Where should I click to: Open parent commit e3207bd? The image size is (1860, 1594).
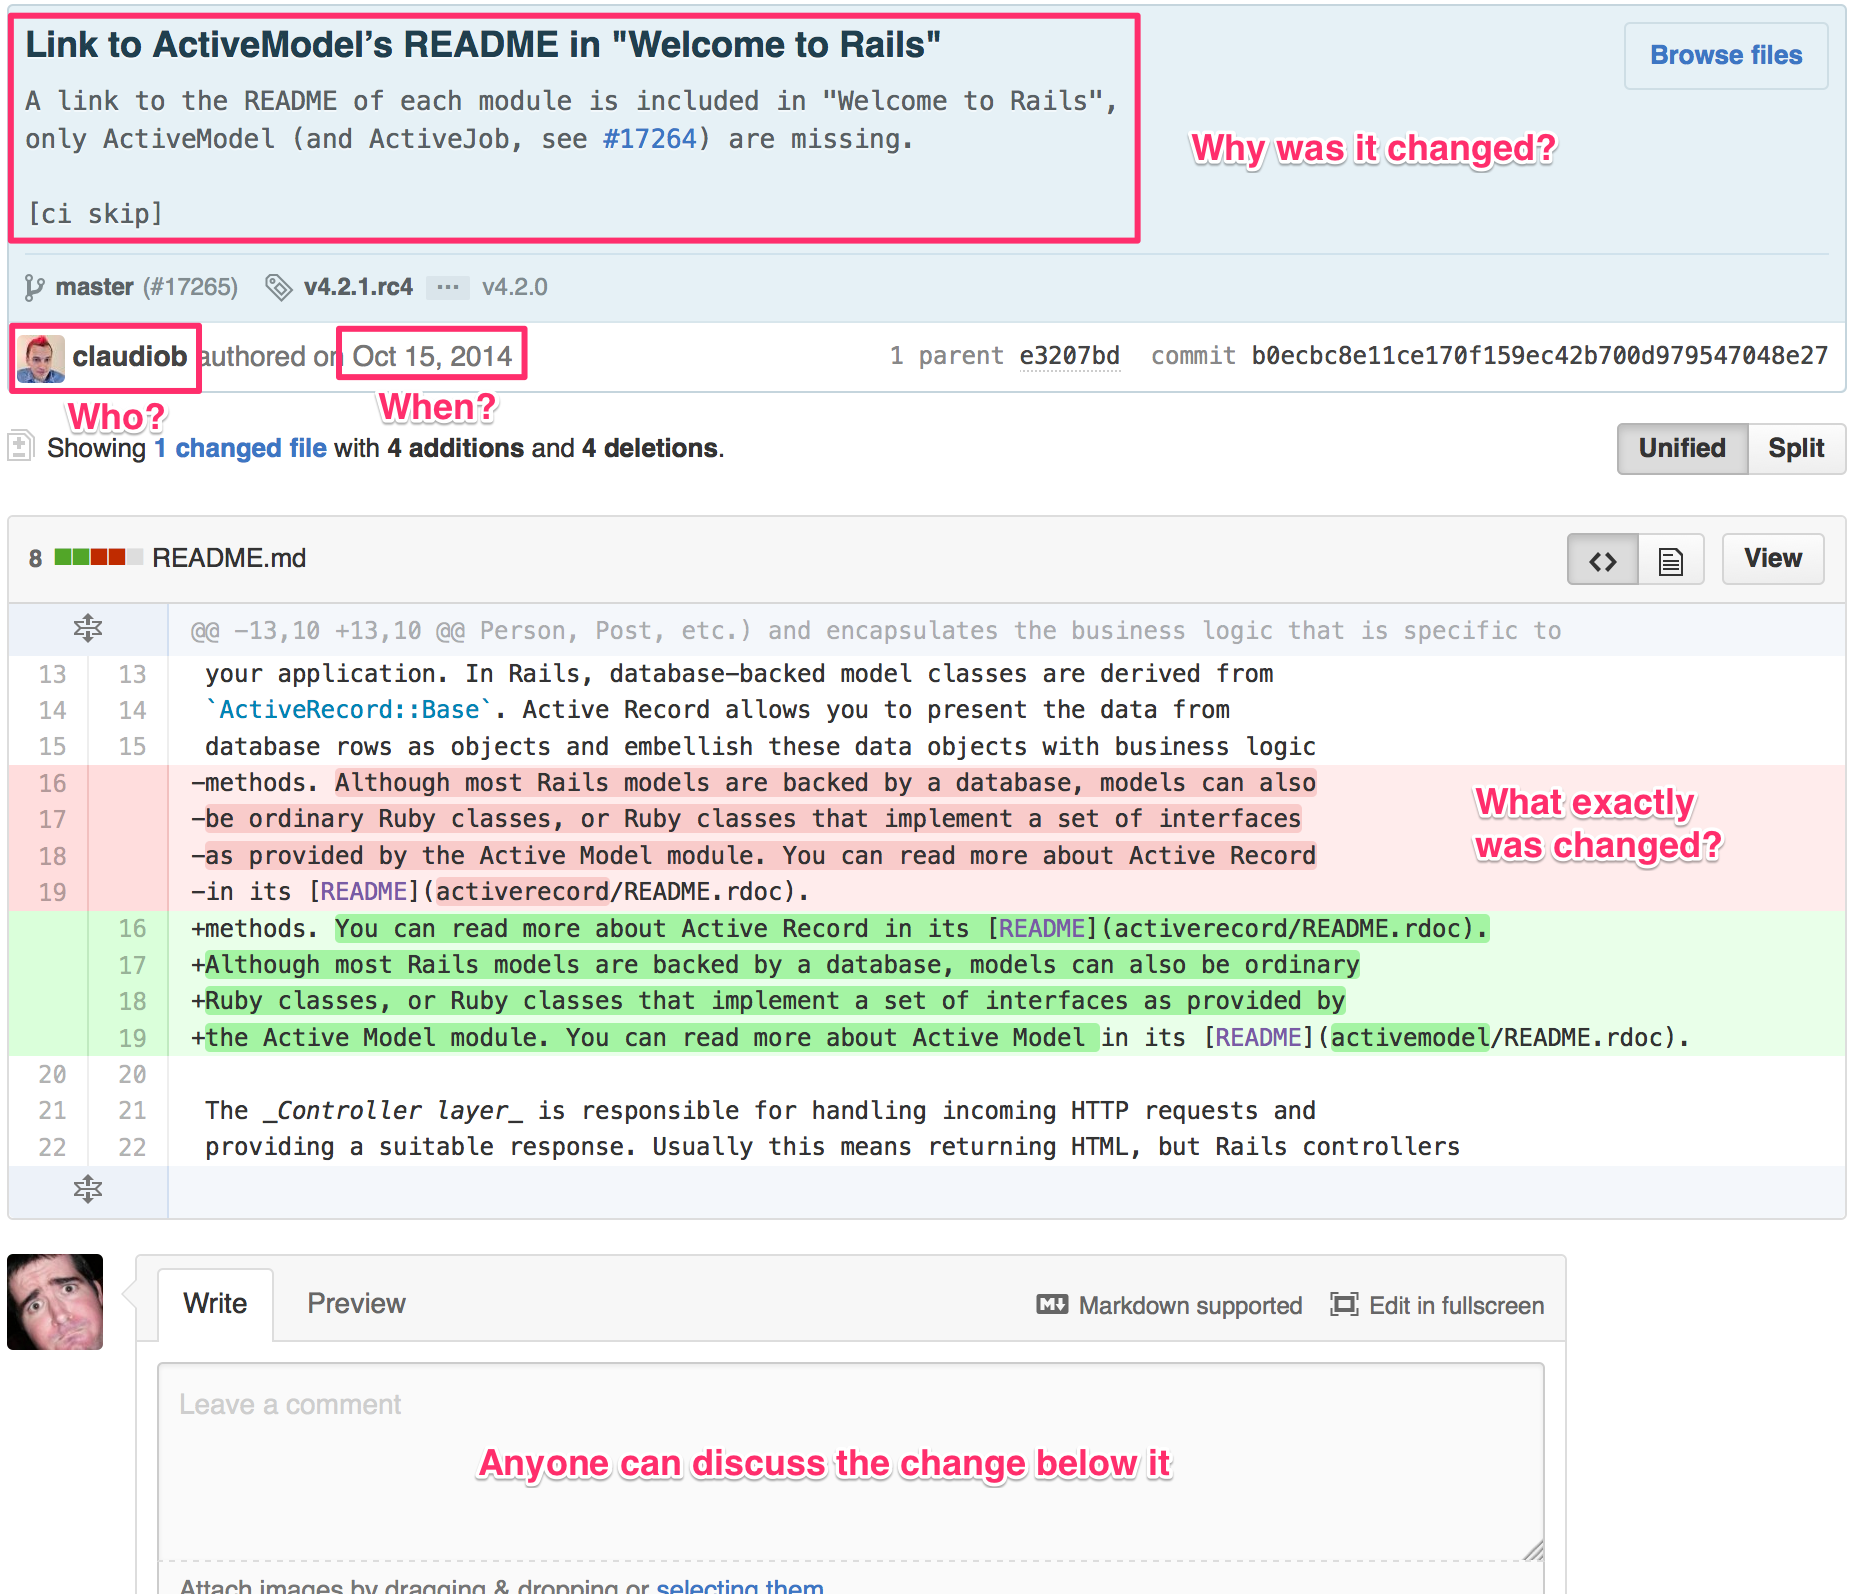tap(1069, 356)
